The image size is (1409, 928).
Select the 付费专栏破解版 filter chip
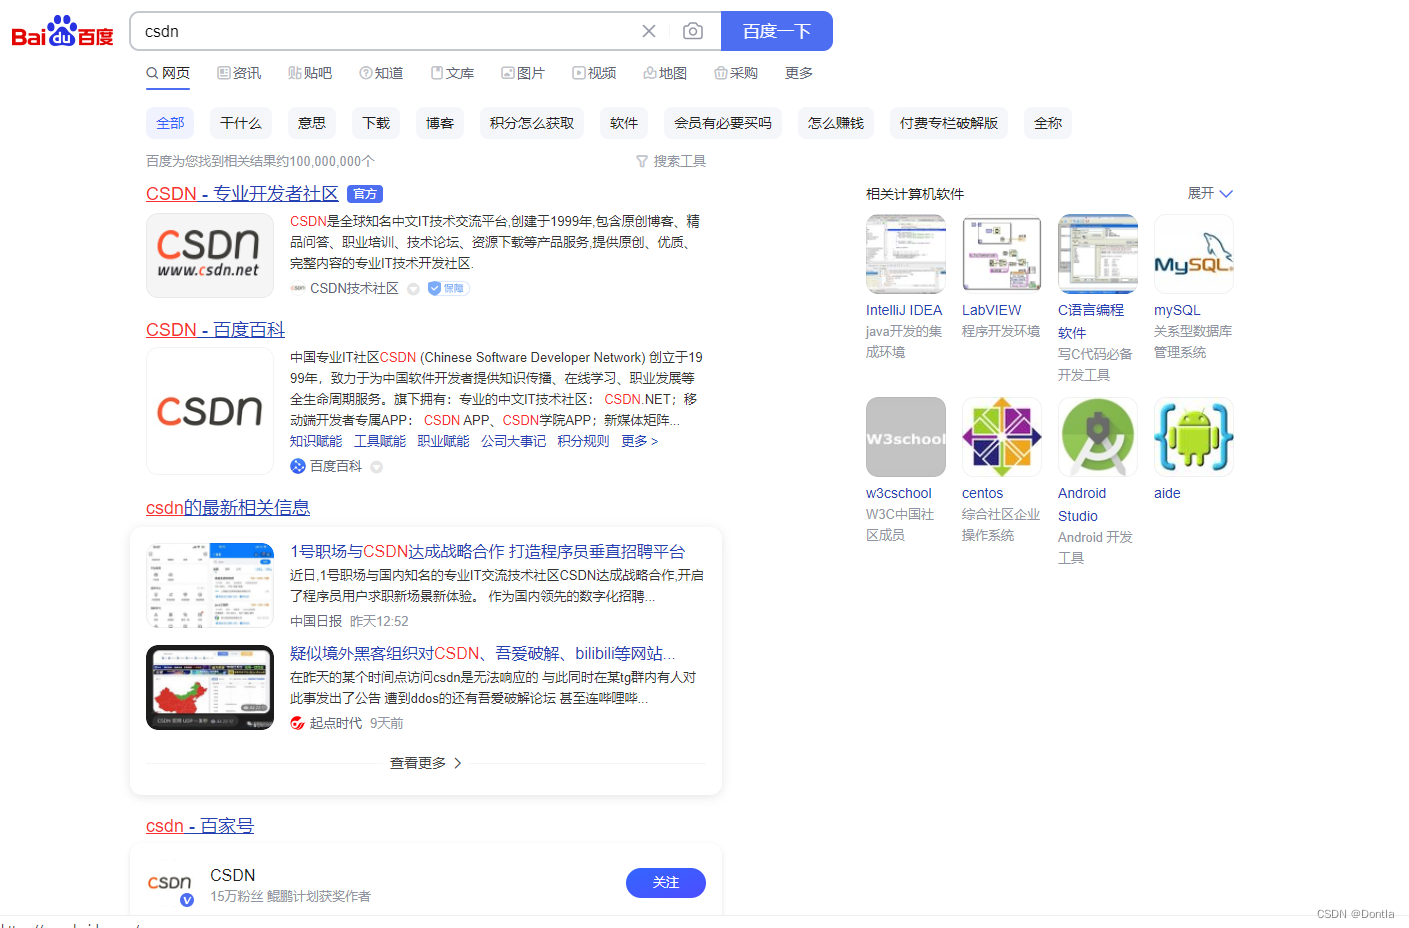(x=949, y=123)
